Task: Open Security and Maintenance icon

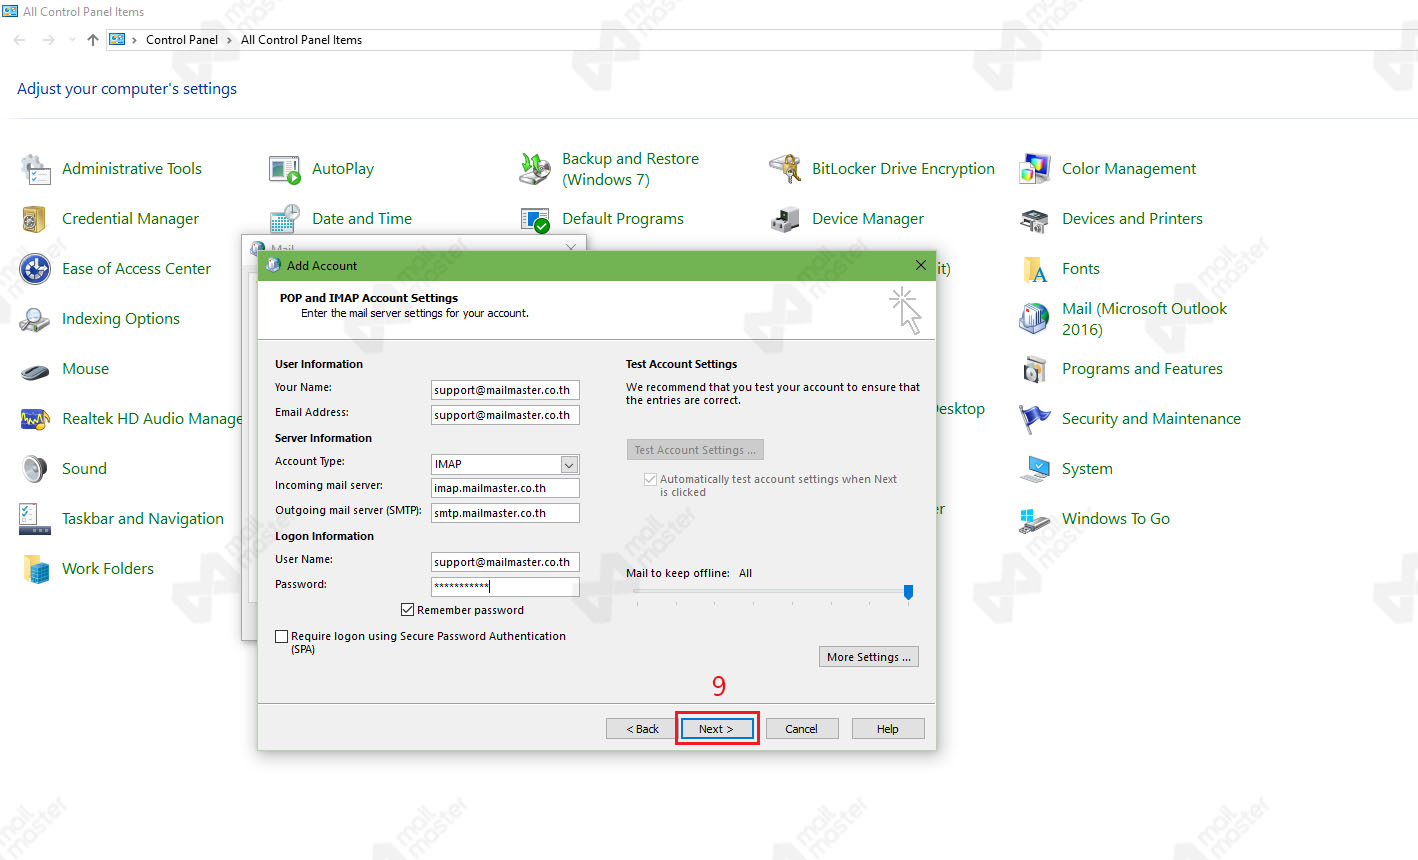Action: [1035, 419]
